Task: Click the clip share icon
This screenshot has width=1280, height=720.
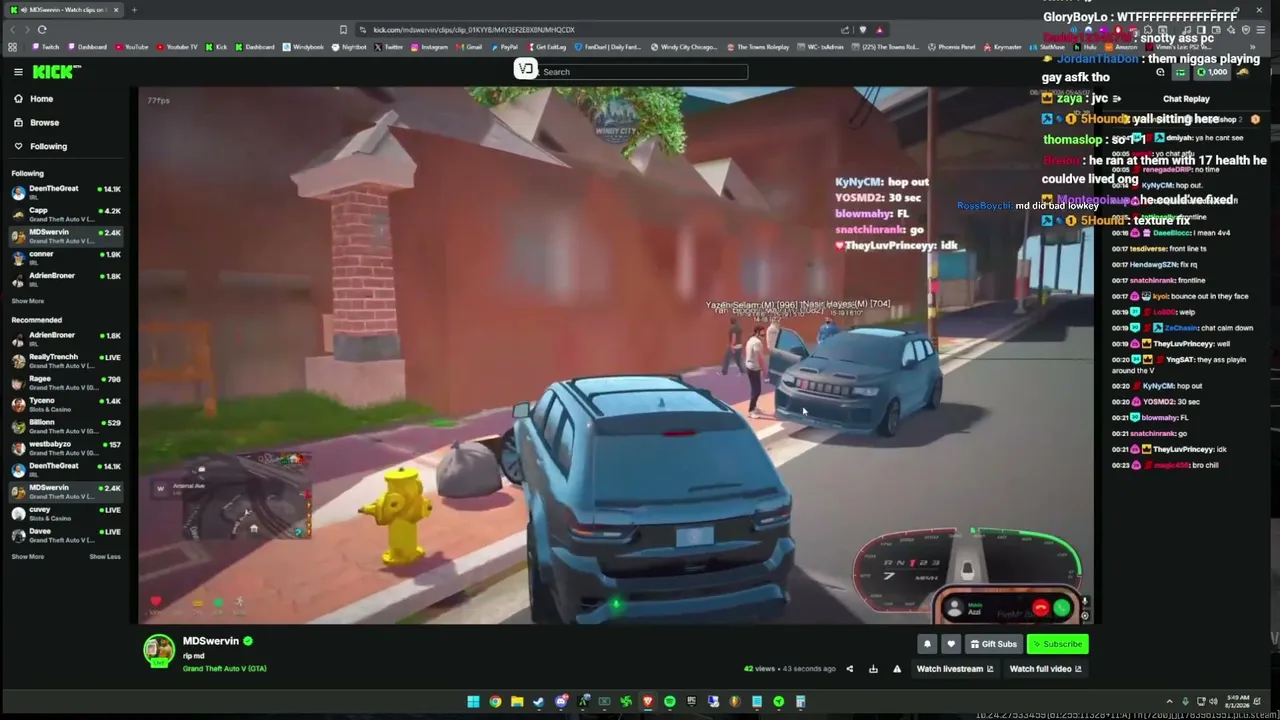Action: [x=850, y=669]
